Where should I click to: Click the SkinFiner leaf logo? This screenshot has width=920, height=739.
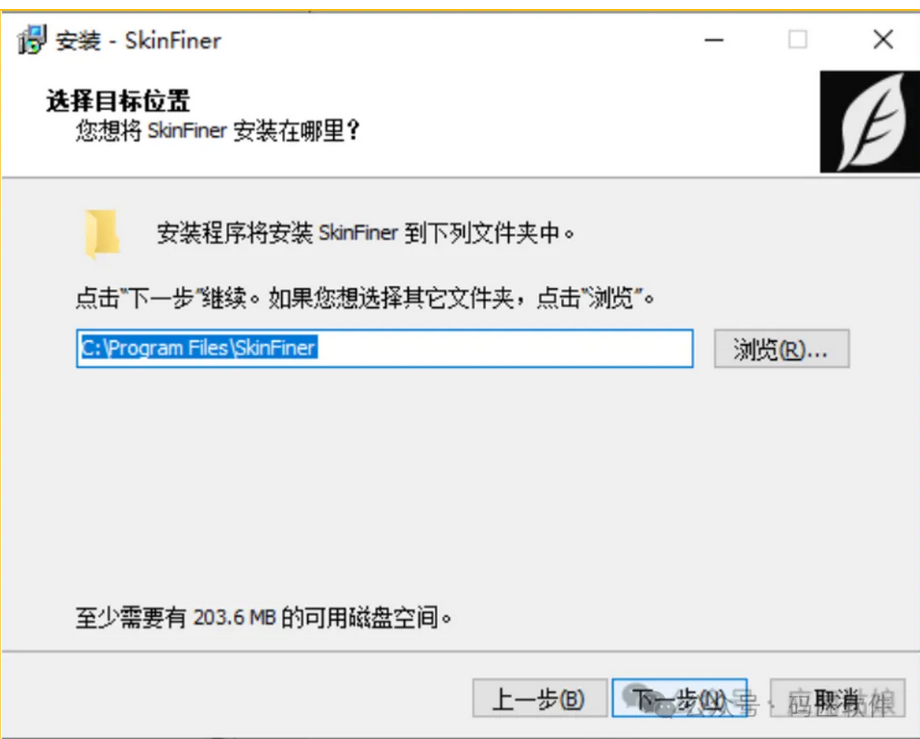click(870, 122)
